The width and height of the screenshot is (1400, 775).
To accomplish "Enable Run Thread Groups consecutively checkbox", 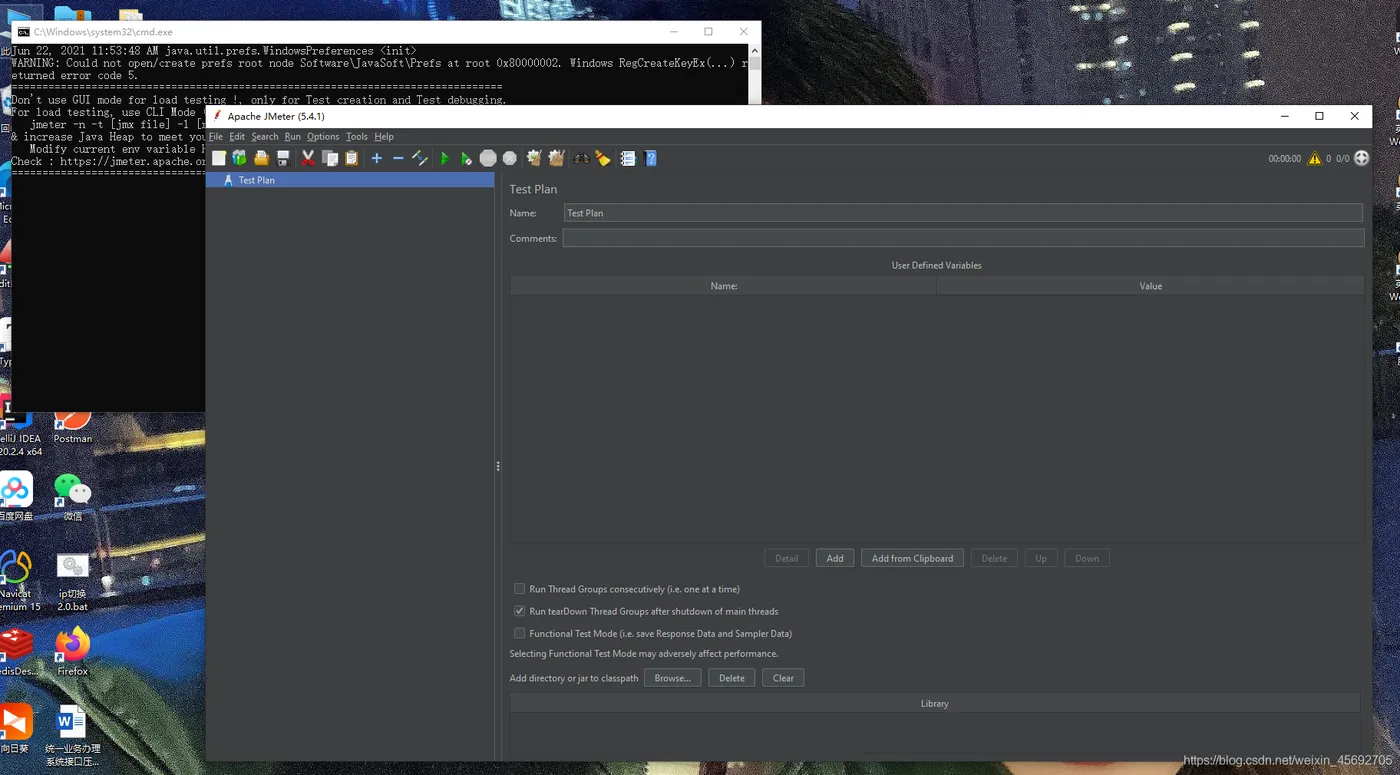I will pos(520,589).
